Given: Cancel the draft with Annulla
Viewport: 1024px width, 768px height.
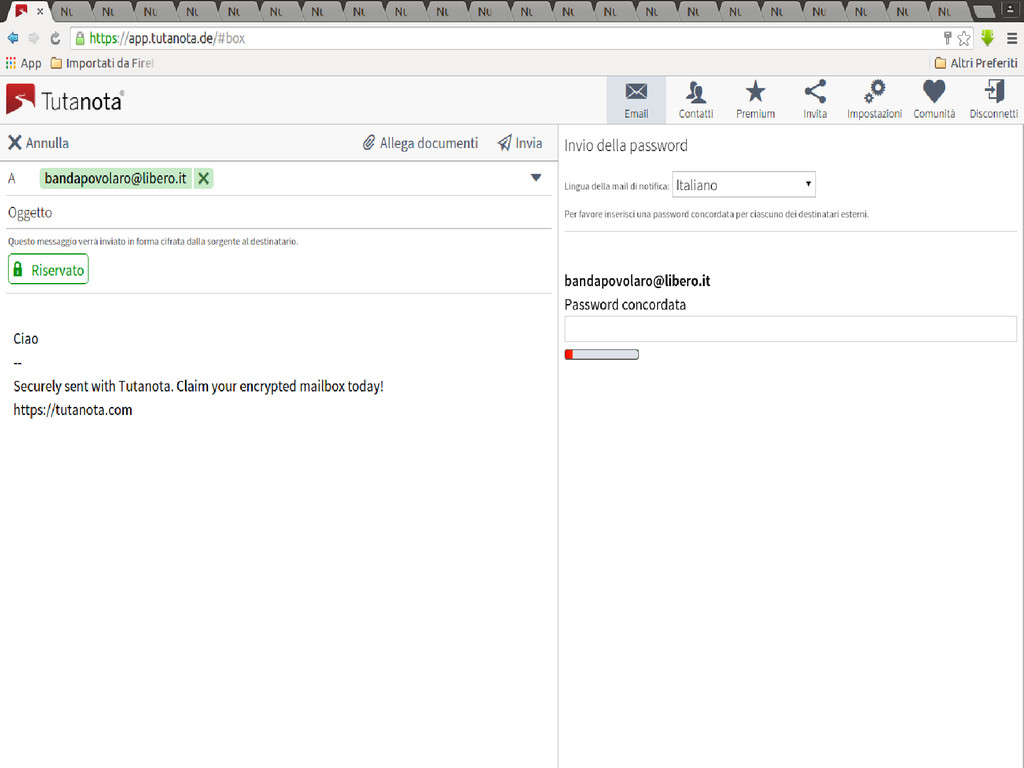Looking at the screenshot, I should 39,143.
